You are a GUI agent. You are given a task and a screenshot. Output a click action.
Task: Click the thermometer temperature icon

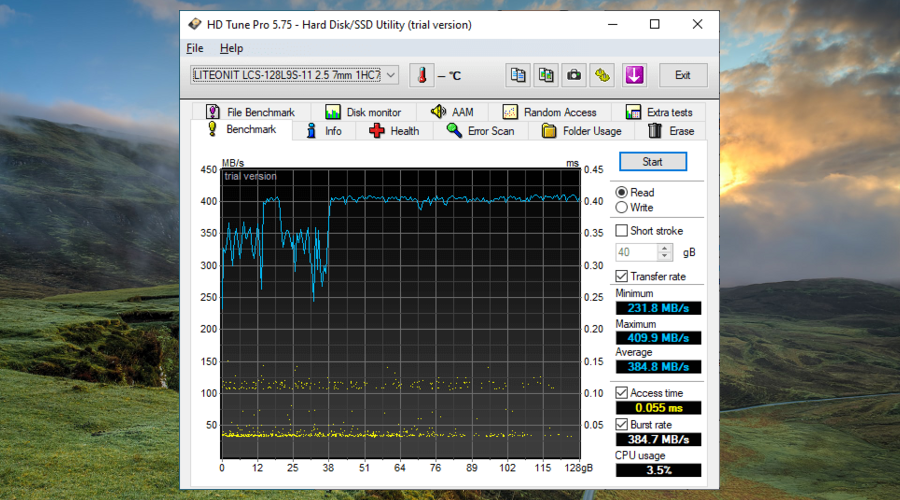pyautogui.click(x=422, y=75)
